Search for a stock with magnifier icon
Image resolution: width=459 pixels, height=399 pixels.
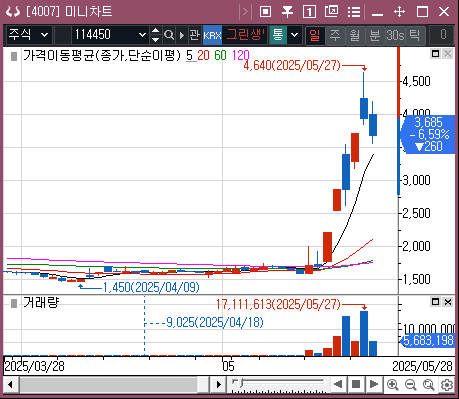(169, 35)
